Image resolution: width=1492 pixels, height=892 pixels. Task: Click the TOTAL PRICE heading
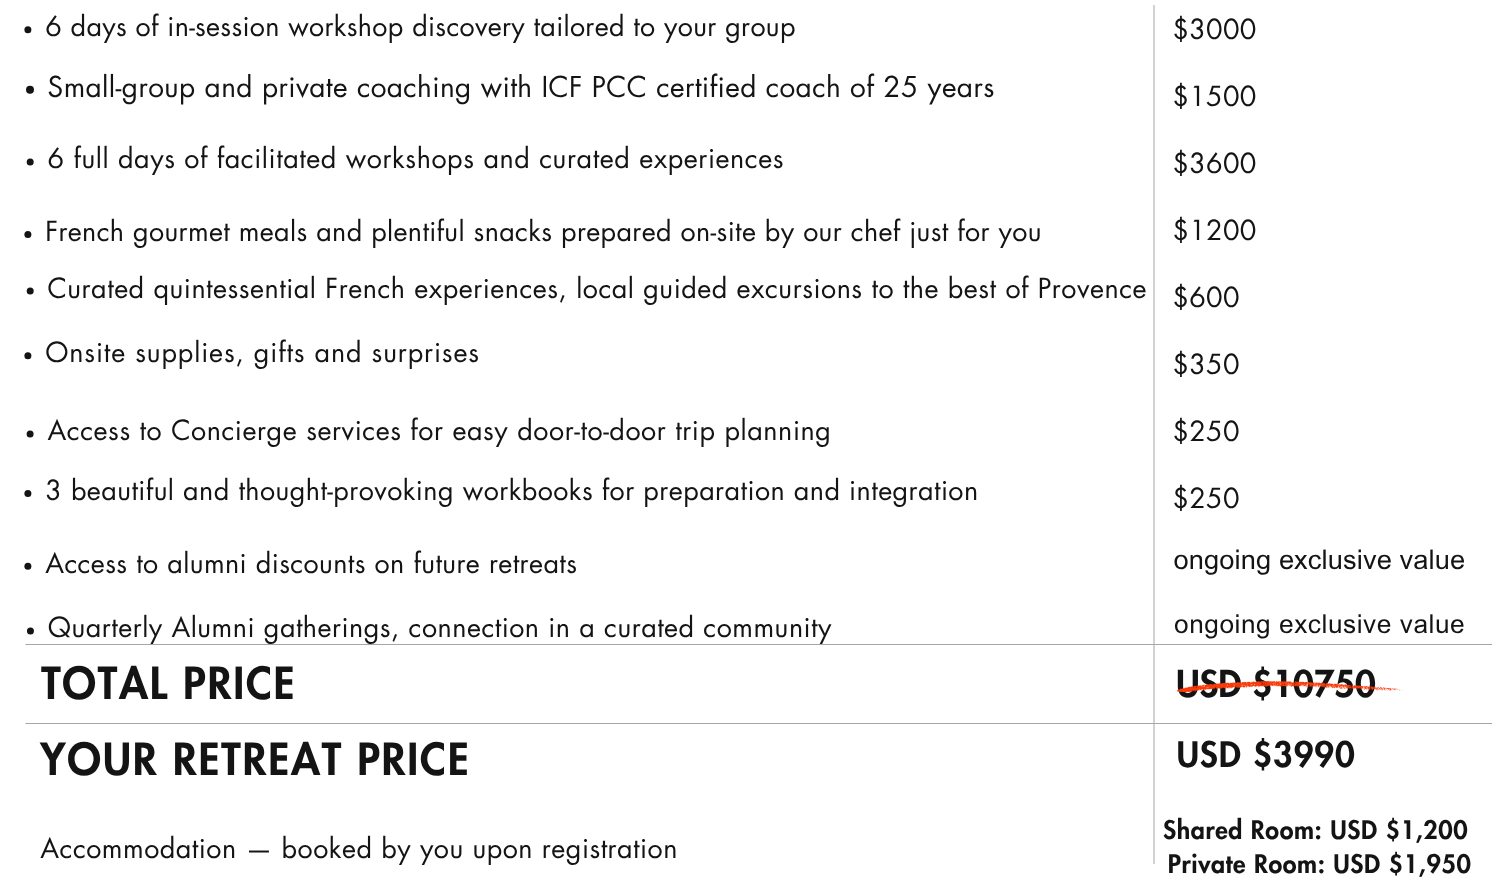point(168,685)
